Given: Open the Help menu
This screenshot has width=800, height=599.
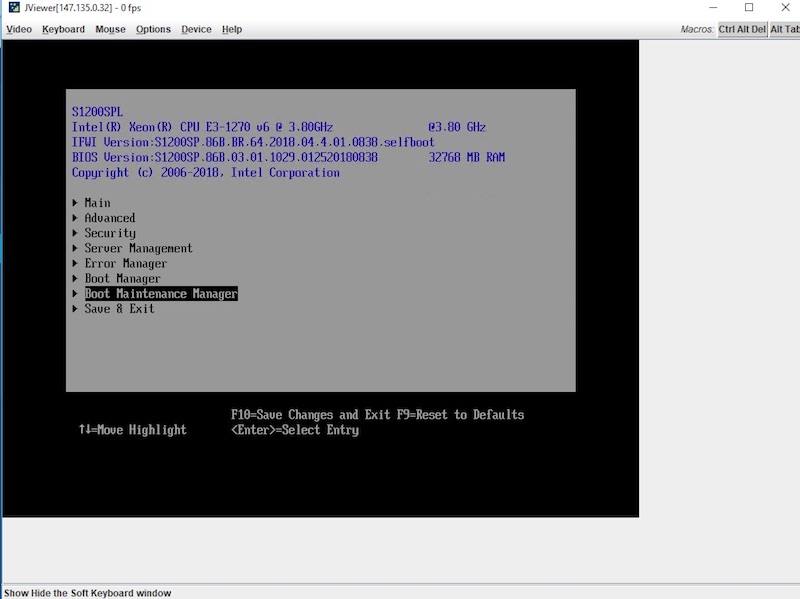Looking at the screenshot, I should (x=232, y=29).
